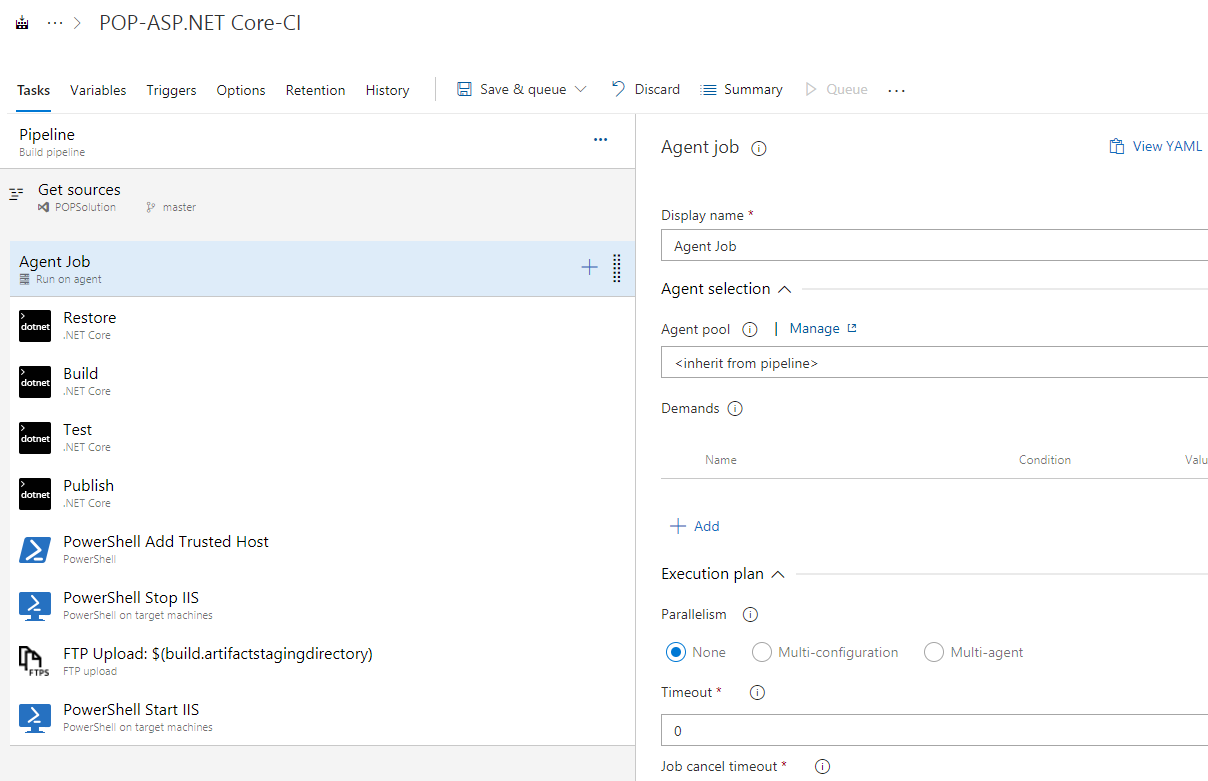Click the Azure DevOps logo at top left

pos(21,21)
